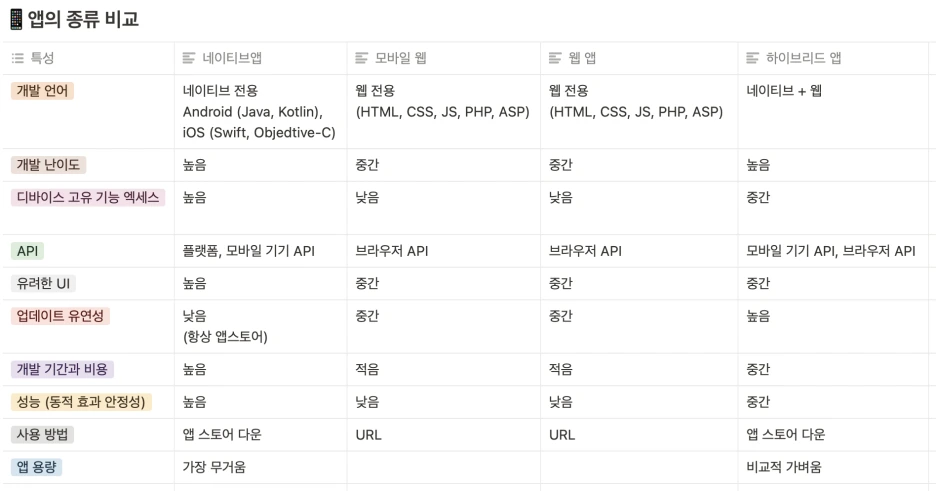
Task: Click the green API tag
Action: pos(27,251)
